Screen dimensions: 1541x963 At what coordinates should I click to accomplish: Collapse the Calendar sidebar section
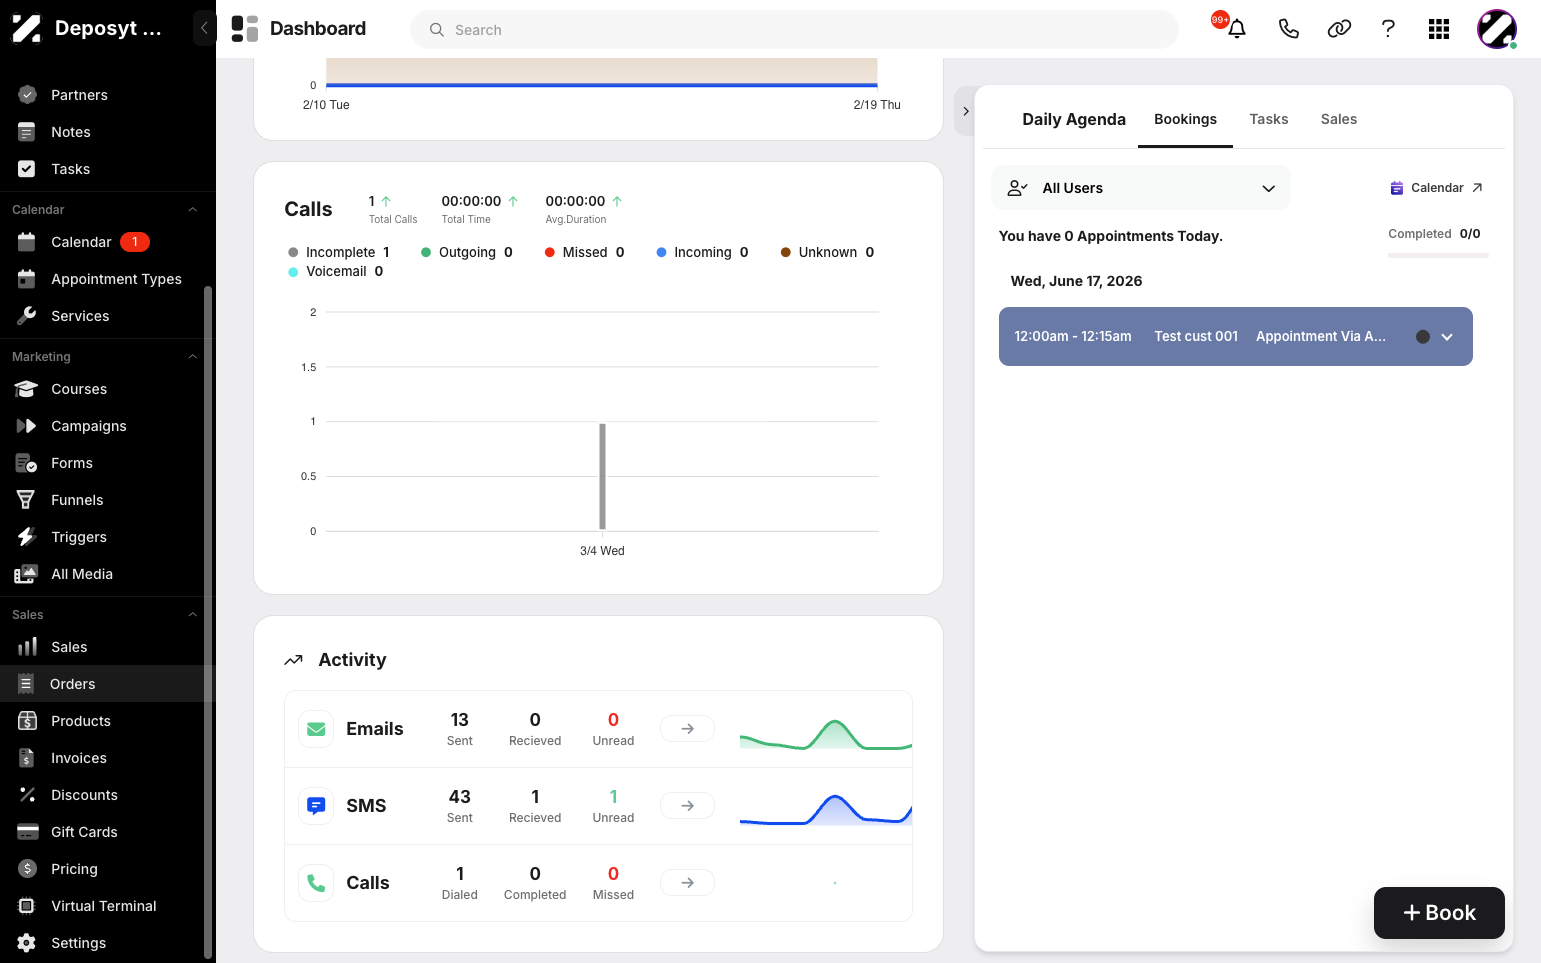pos(193,210)
